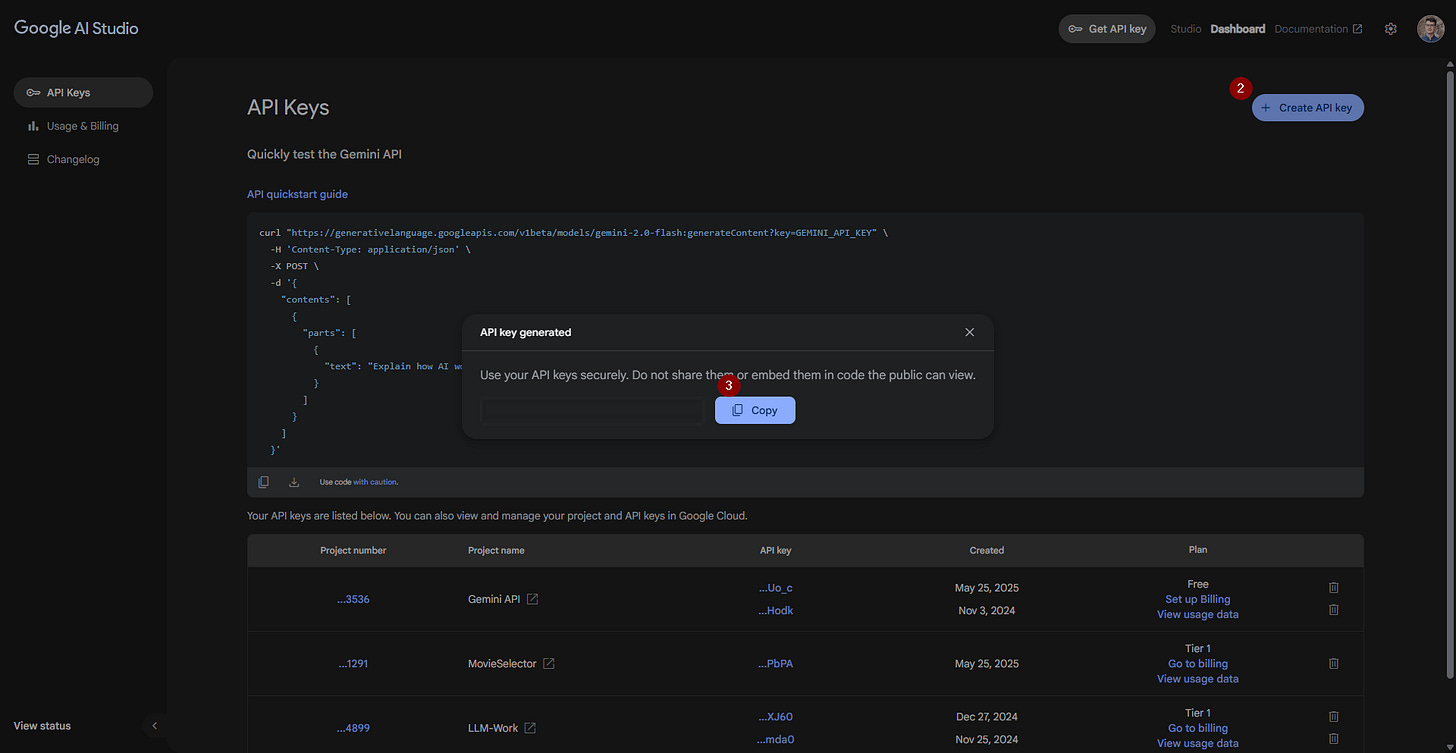Click the Created column header
1456x753 pixels.
coord(987,550)
